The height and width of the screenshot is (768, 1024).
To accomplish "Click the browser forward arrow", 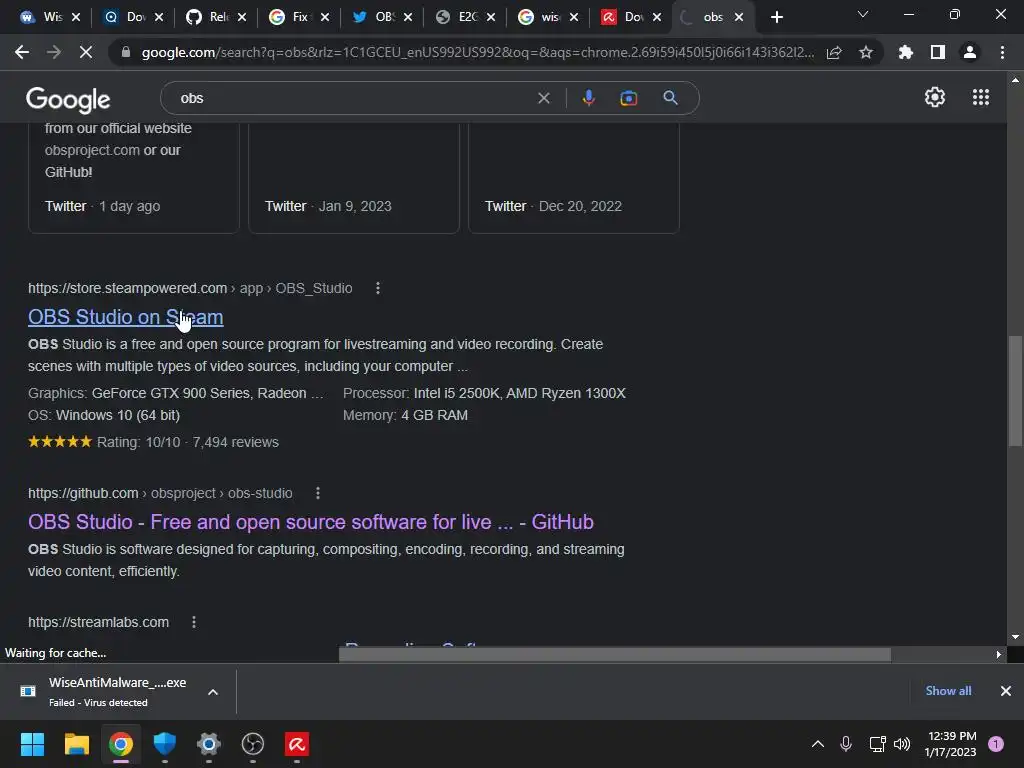I will [x=54, y=52].
